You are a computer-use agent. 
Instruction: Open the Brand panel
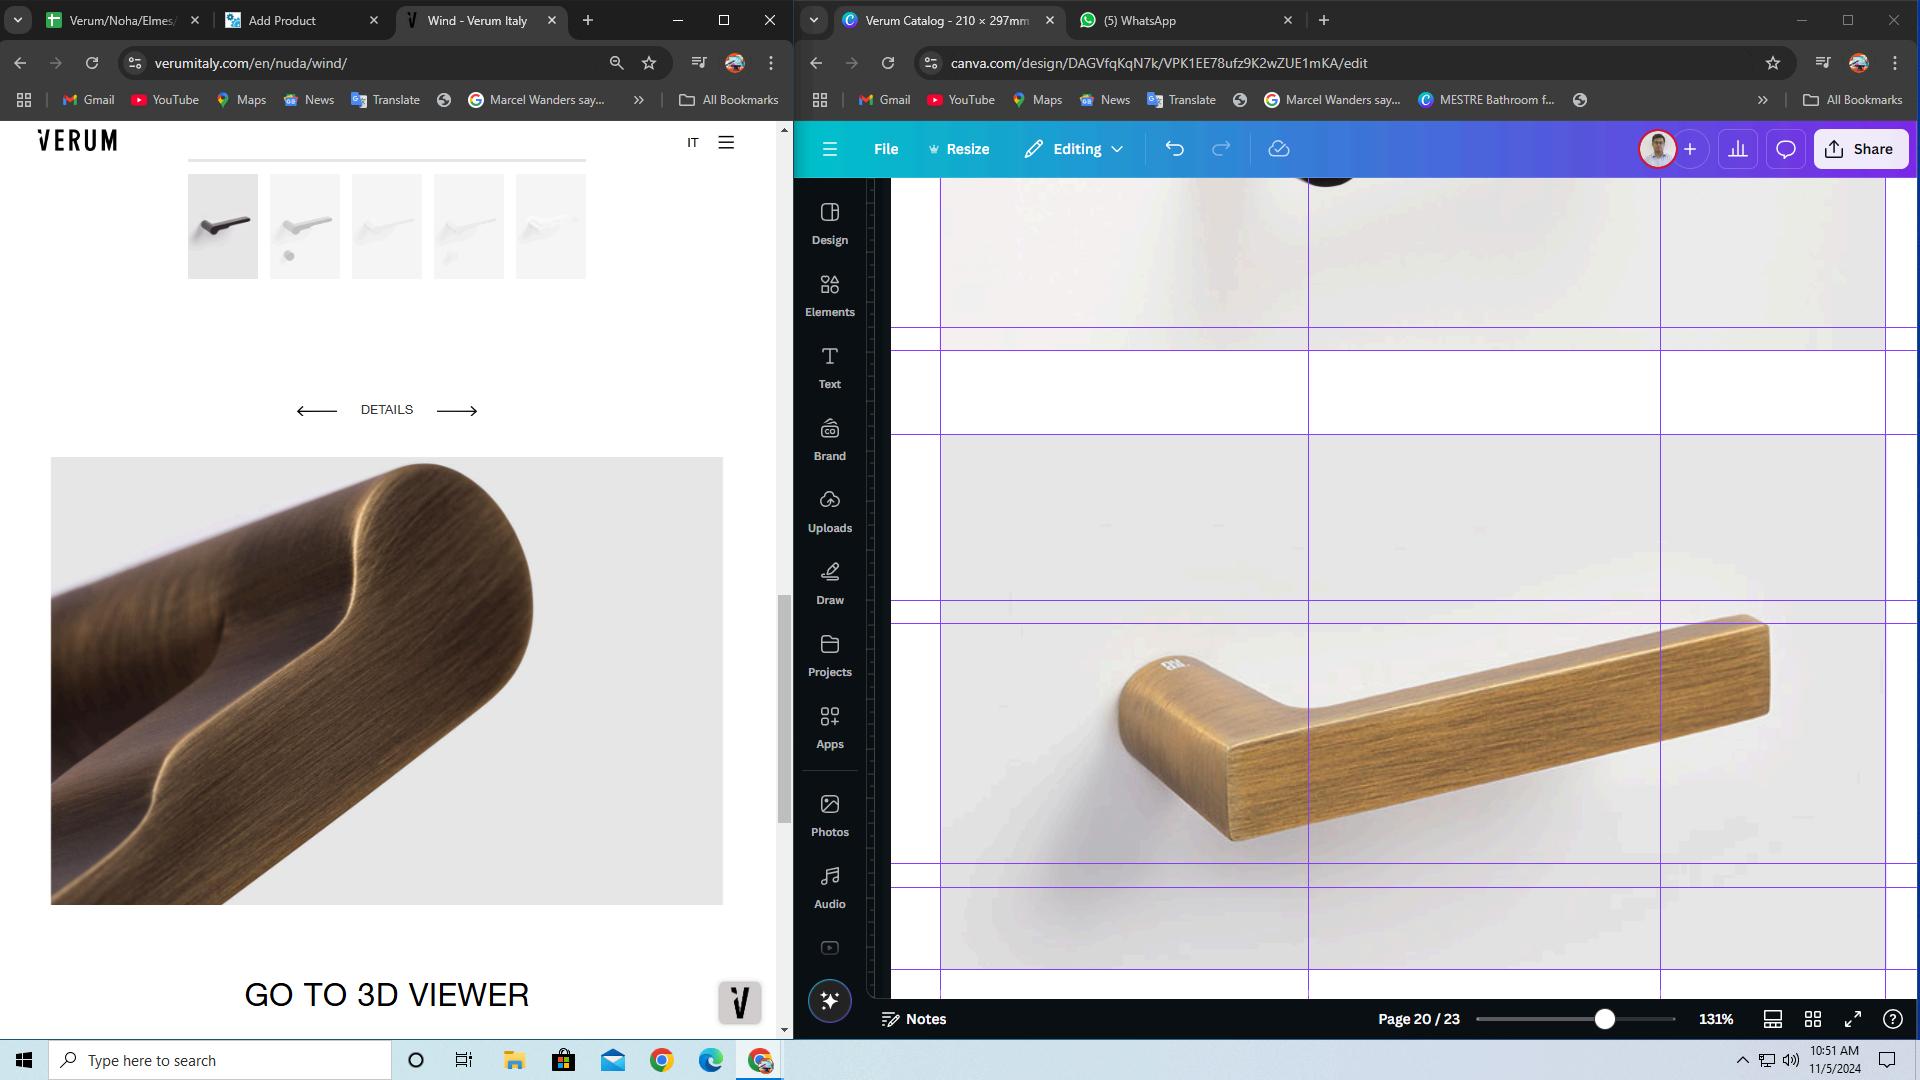829,440
